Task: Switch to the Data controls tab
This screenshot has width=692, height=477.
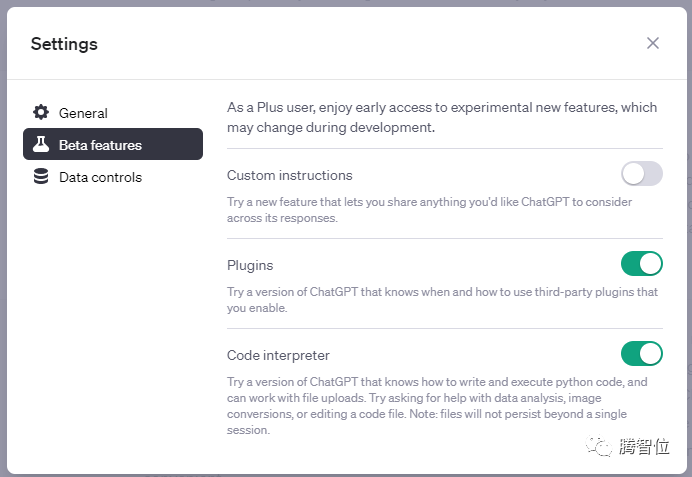Action: (100, 177)
